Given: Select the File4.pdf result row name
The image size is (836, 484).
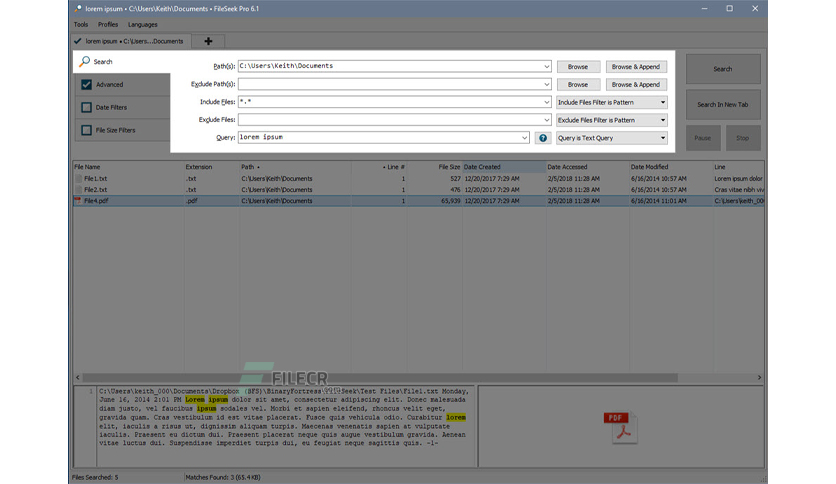Looking at the screenshot, I should pos(96,201).
